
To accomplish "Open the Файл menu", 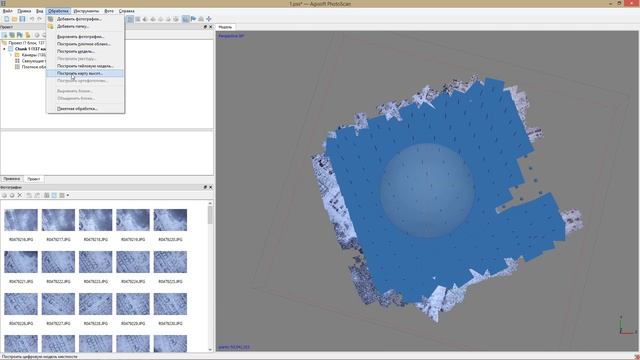I will pos(7,11).
